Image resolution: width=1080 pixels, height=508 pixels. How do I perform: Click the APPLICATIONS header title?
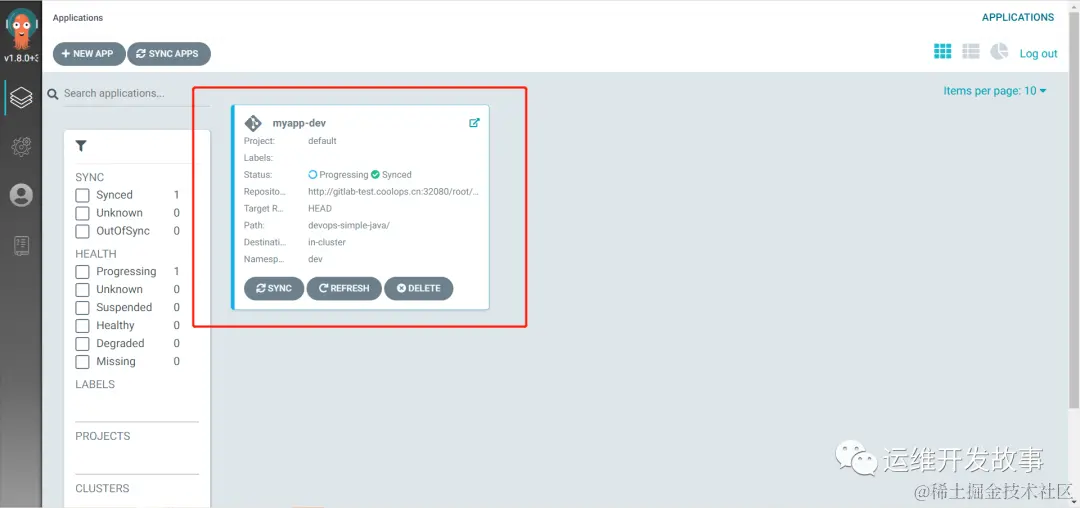[1018, 17]
